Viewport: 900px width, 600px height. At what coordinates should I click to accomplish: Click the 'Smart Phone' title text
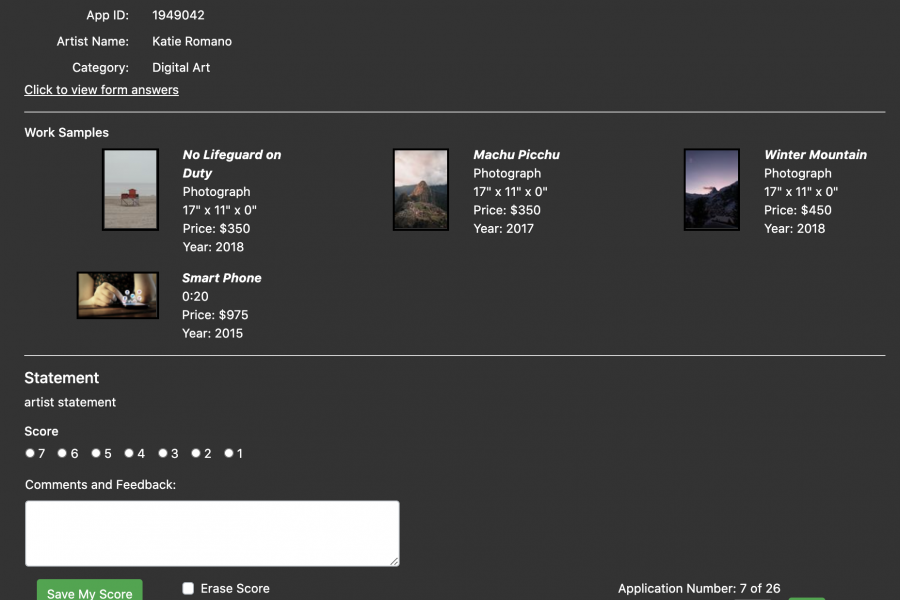tap(222, 278)
